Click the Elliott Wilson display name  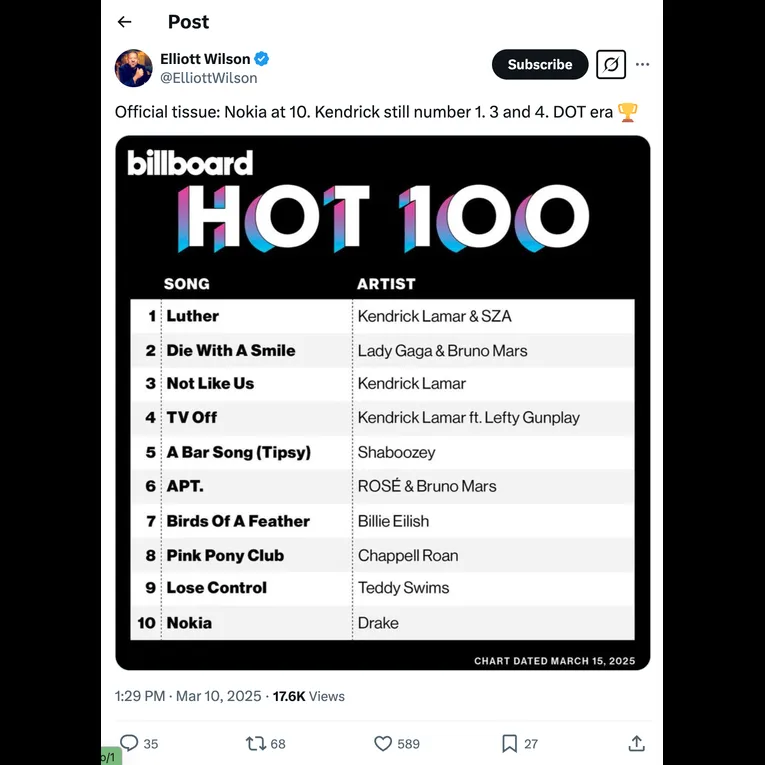pyautogui.click(x=205, y=59)
